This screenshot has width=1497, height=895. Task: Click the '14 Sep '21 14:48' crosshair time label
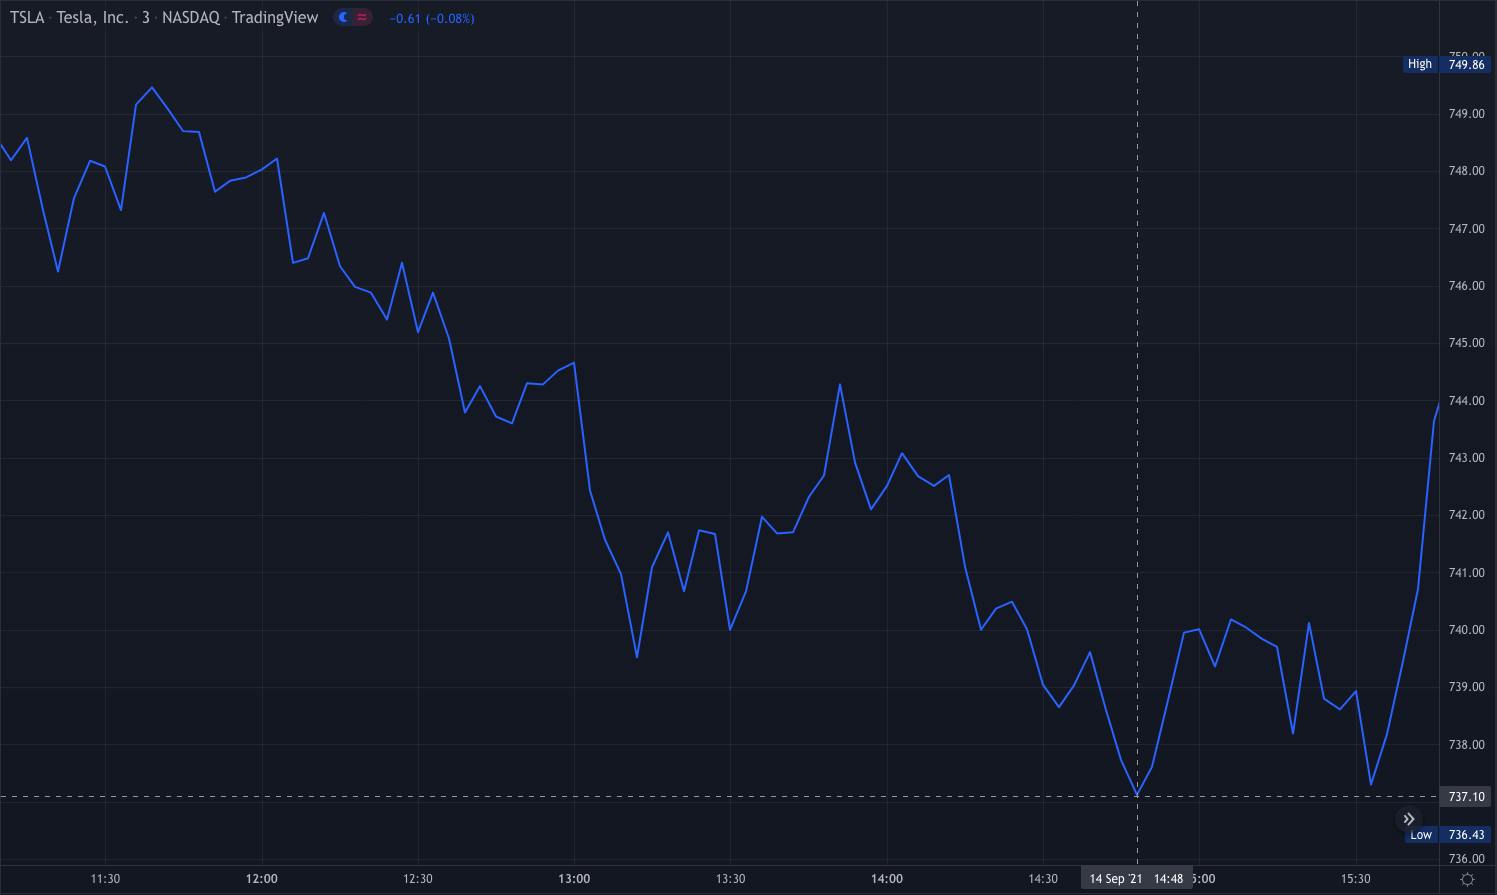[1137, 879]
